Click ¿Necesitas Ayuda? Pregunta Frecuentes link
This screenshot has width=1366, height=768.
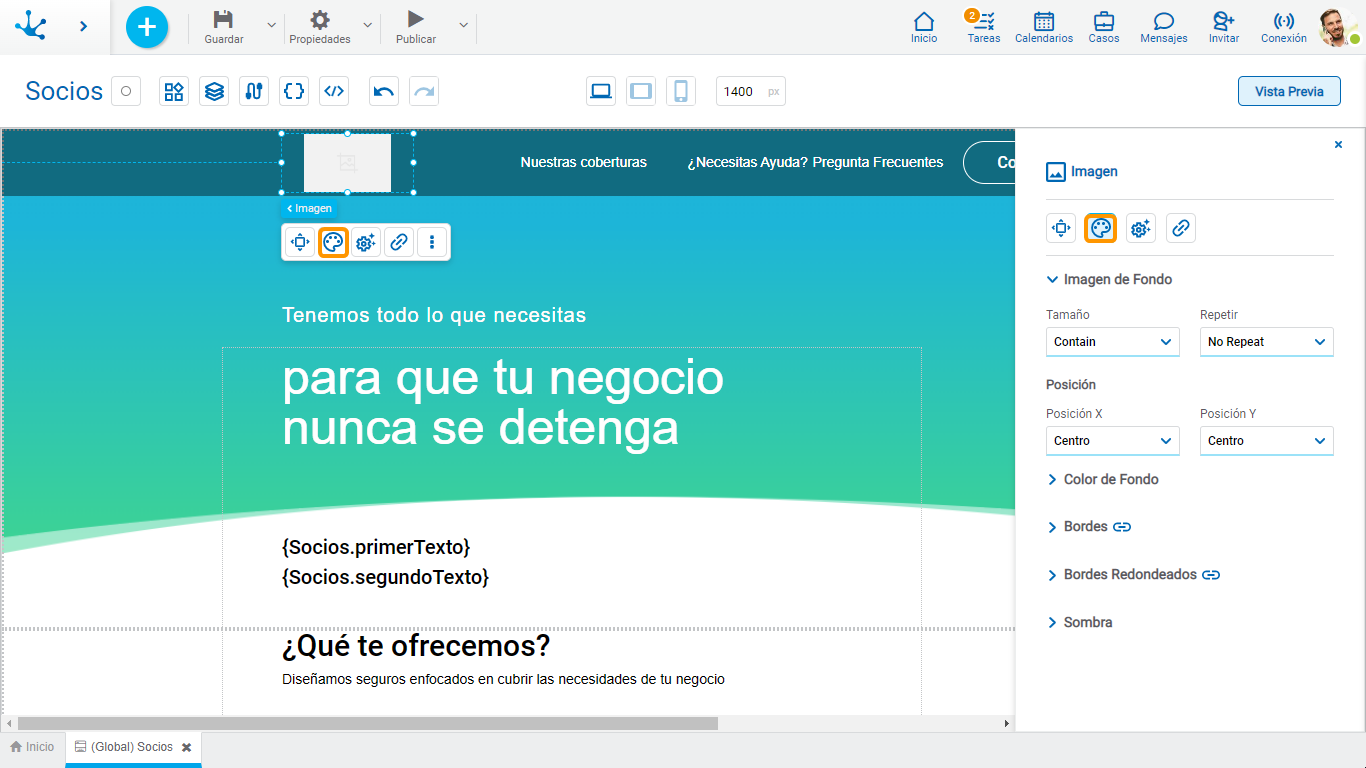(815, 162)
